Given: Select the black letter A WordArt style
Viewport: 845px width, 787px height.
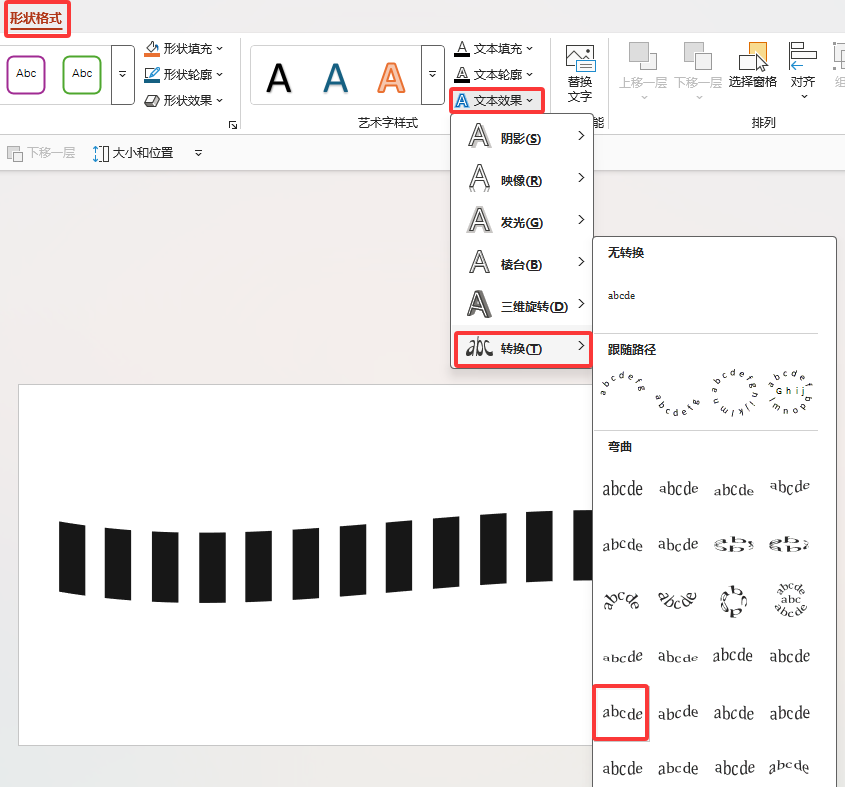Looking at the screenshot, I should pyautogui.click(x=279, y=76).
